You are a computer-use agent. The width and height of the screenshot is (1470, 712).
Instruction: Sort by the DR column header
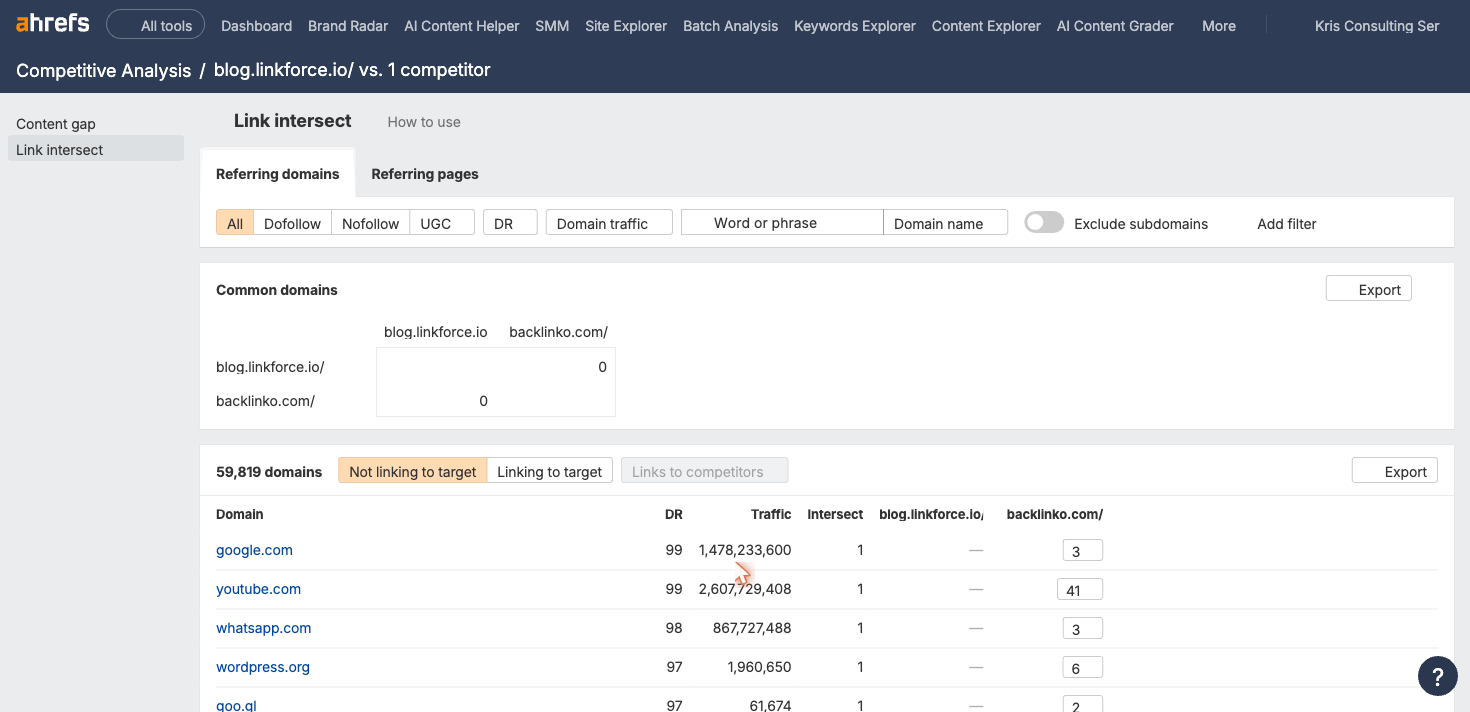pyautogui.click(x=673, y=514)
